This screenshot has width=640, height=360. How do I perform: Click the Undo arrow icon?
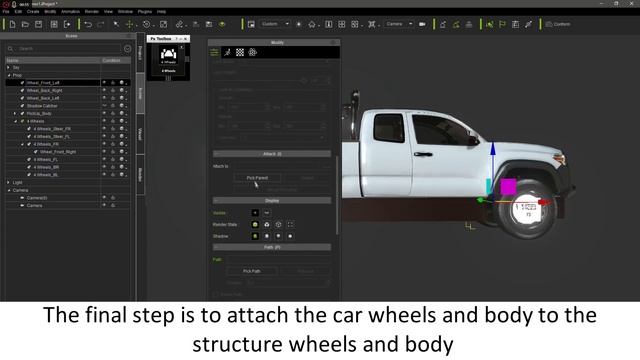pos(88,24)
